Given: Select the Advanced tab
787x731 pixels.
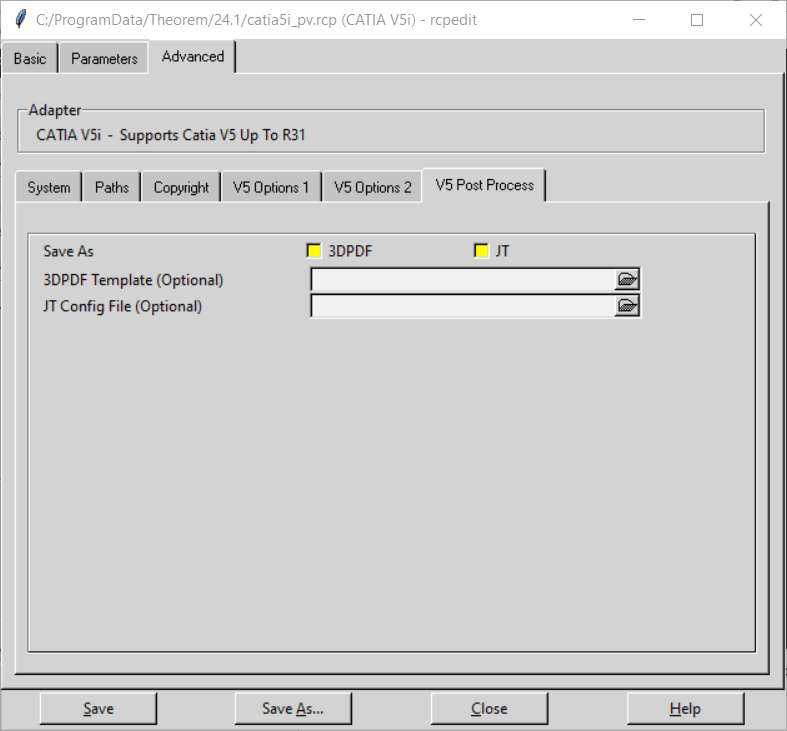Looking at the screenshot, I should [193, 57].
